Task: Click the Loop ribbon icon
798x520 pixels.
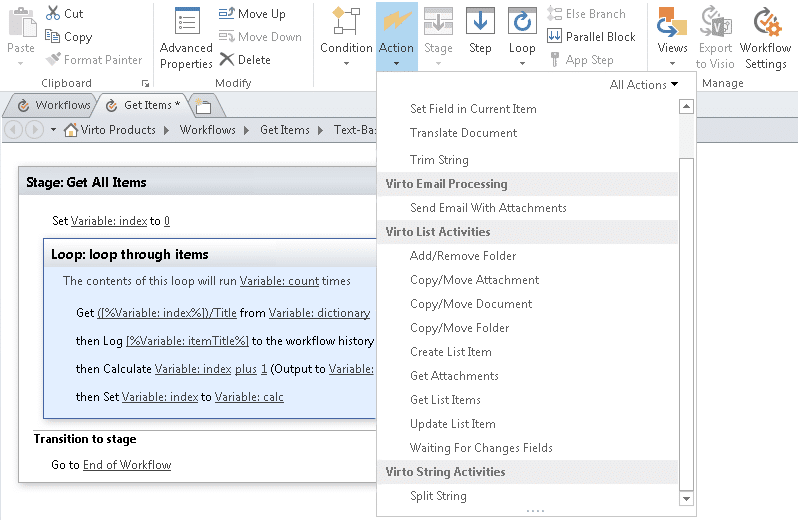Action: click(x=522, y=21)
